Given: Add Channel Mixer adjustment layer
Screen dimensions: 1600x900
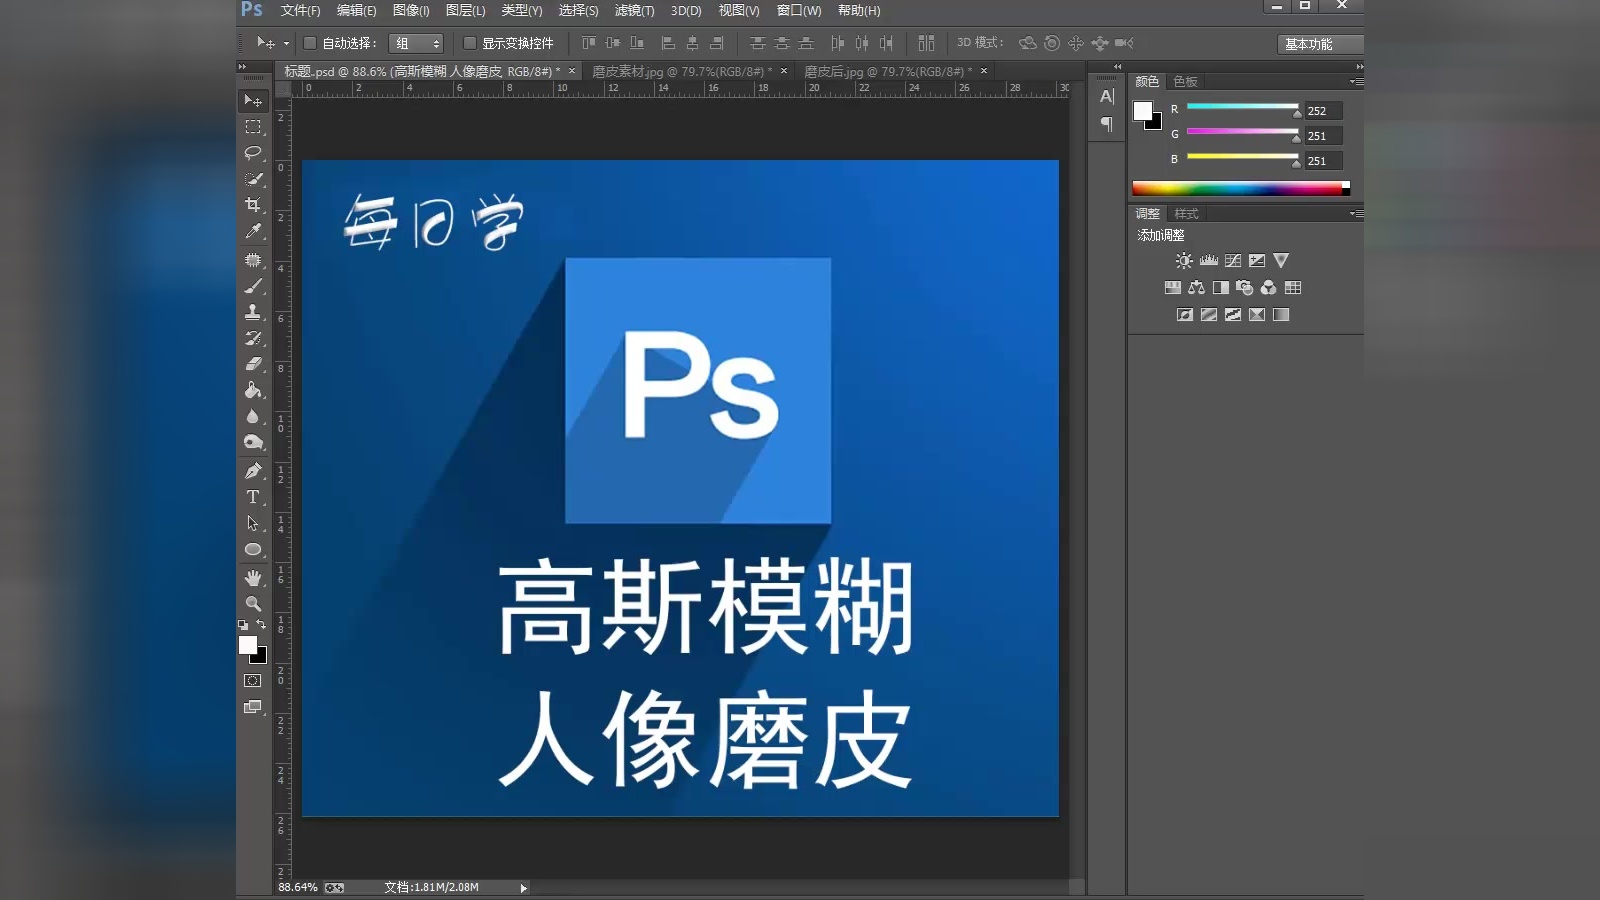Looking at the screenshot, I should point(1269,287).
